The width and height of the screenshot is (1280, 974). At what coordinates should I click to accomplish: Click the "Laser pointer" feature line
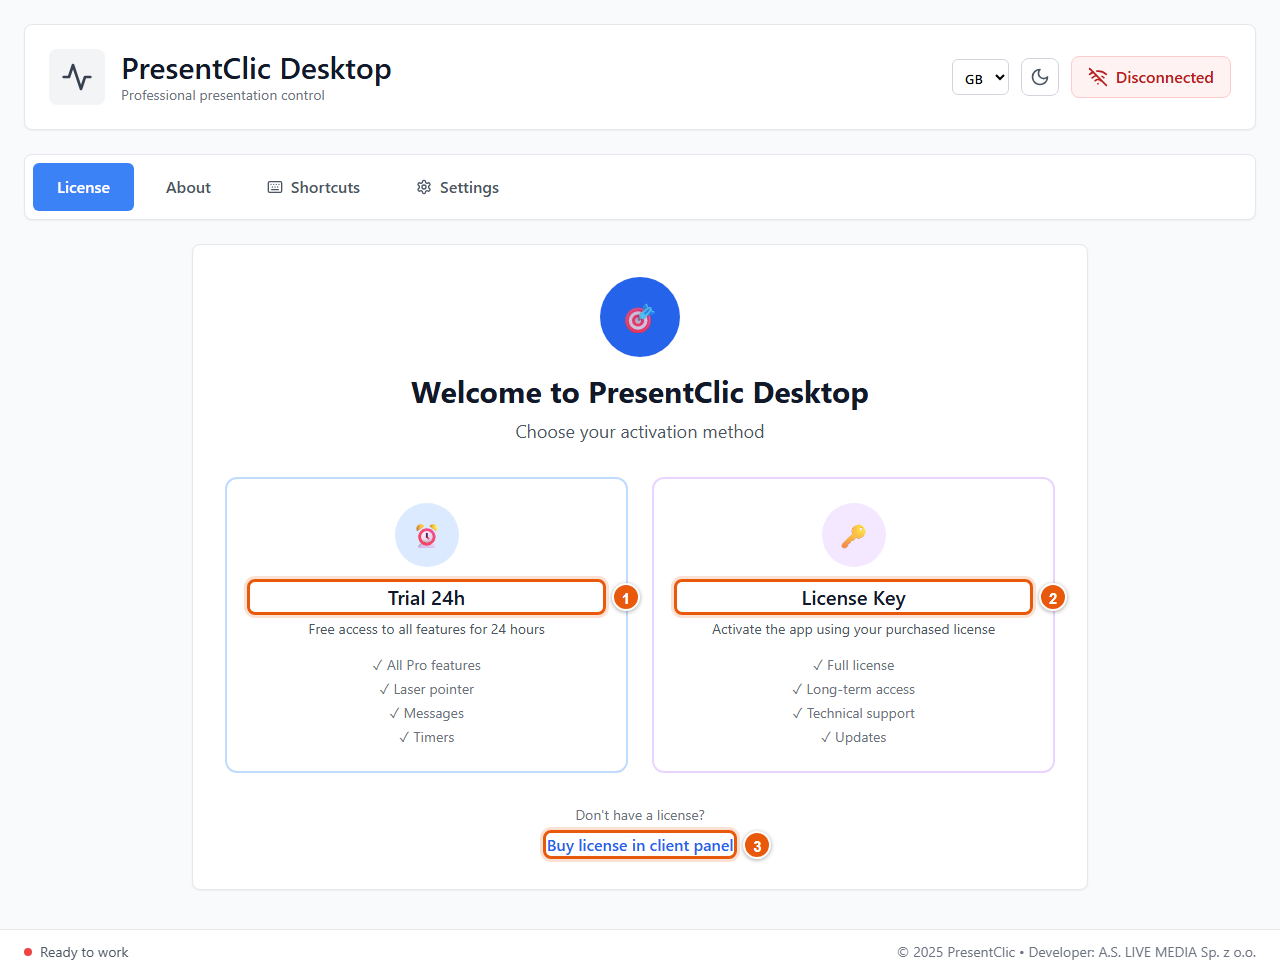coord(427,689)
